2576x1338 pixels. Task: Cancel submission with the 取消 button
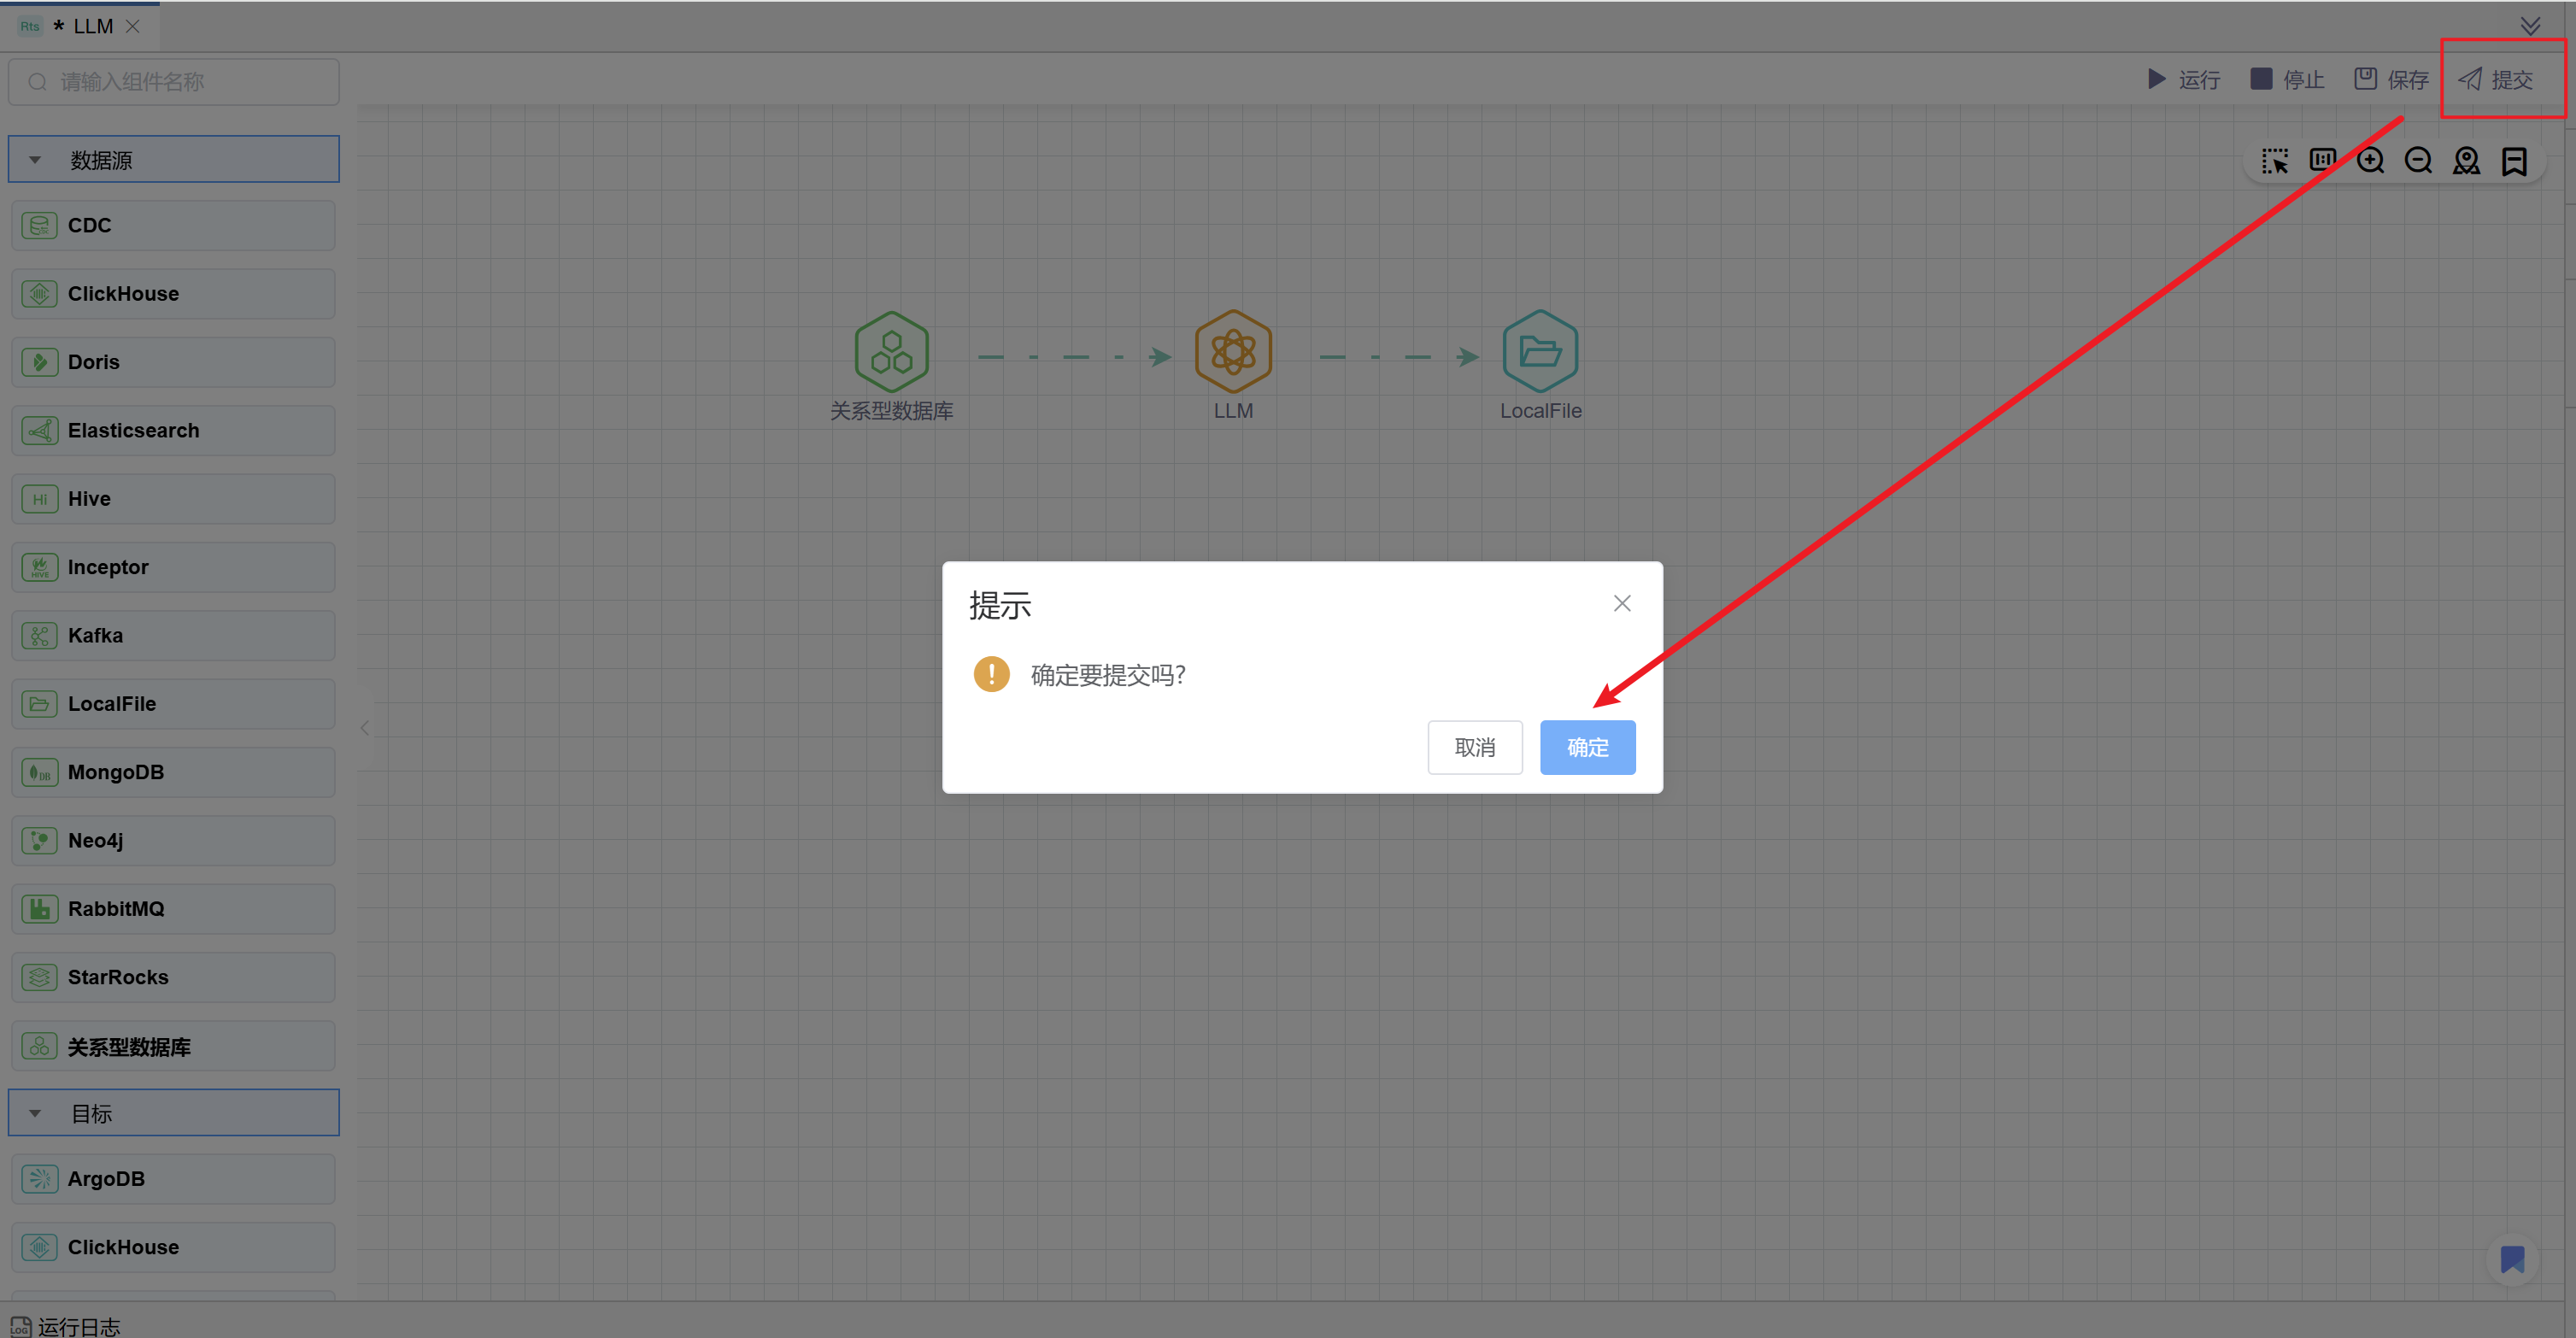coord(1475,747)
